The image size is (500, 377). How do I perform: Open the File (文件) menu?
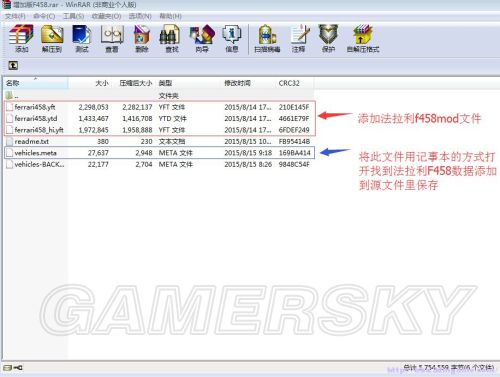(x=15, y=16)
